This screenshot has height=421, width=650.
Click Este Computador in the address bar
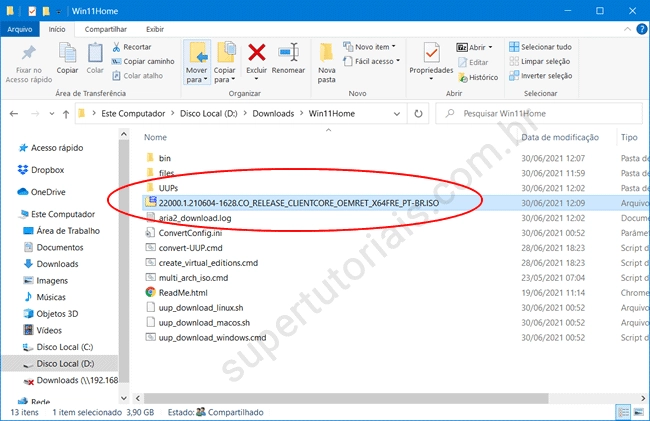pos(133,114)
